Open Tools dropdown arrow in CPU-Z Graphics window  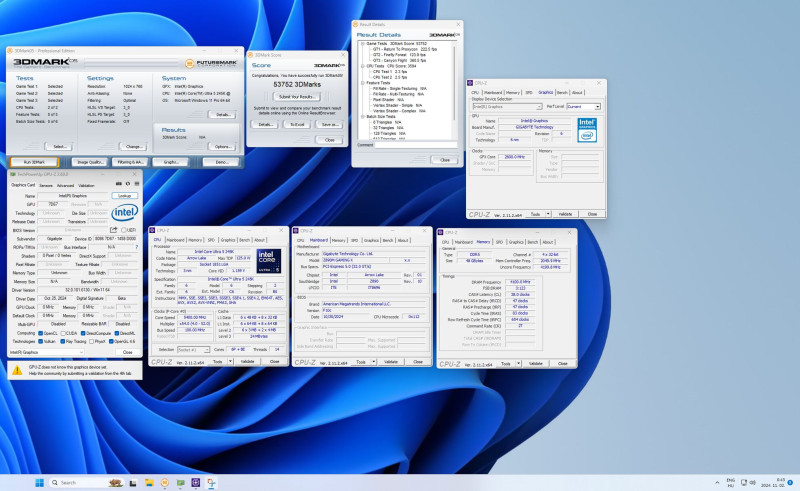coord(548,214)
